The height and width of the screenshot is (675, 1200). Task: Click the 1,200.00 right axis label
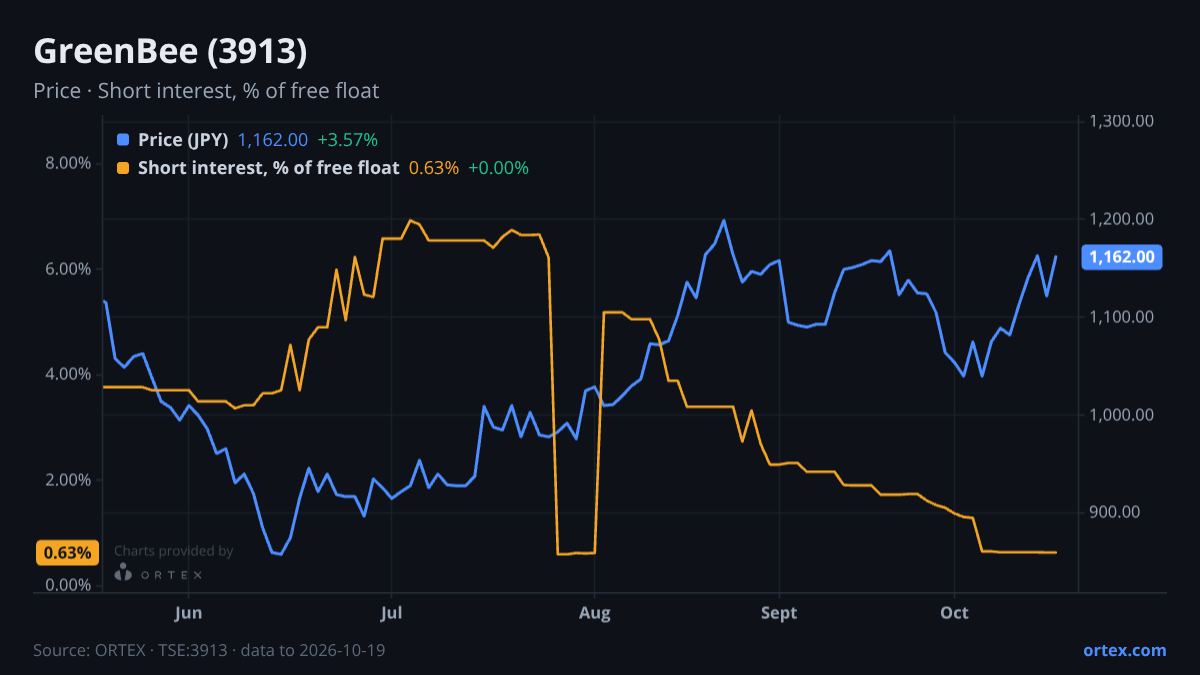click(1122, 219)
